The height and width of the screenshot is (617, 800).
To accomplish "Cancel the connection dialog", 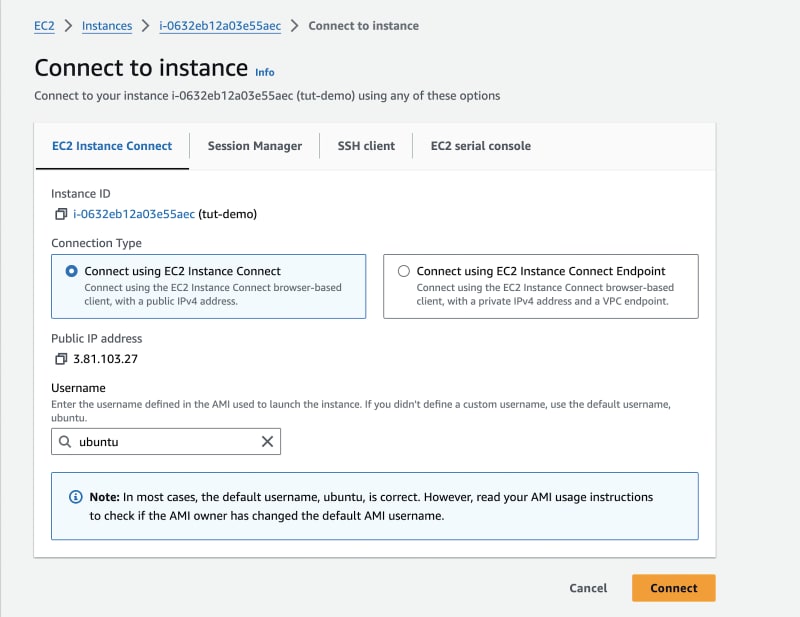I will 588,588.
